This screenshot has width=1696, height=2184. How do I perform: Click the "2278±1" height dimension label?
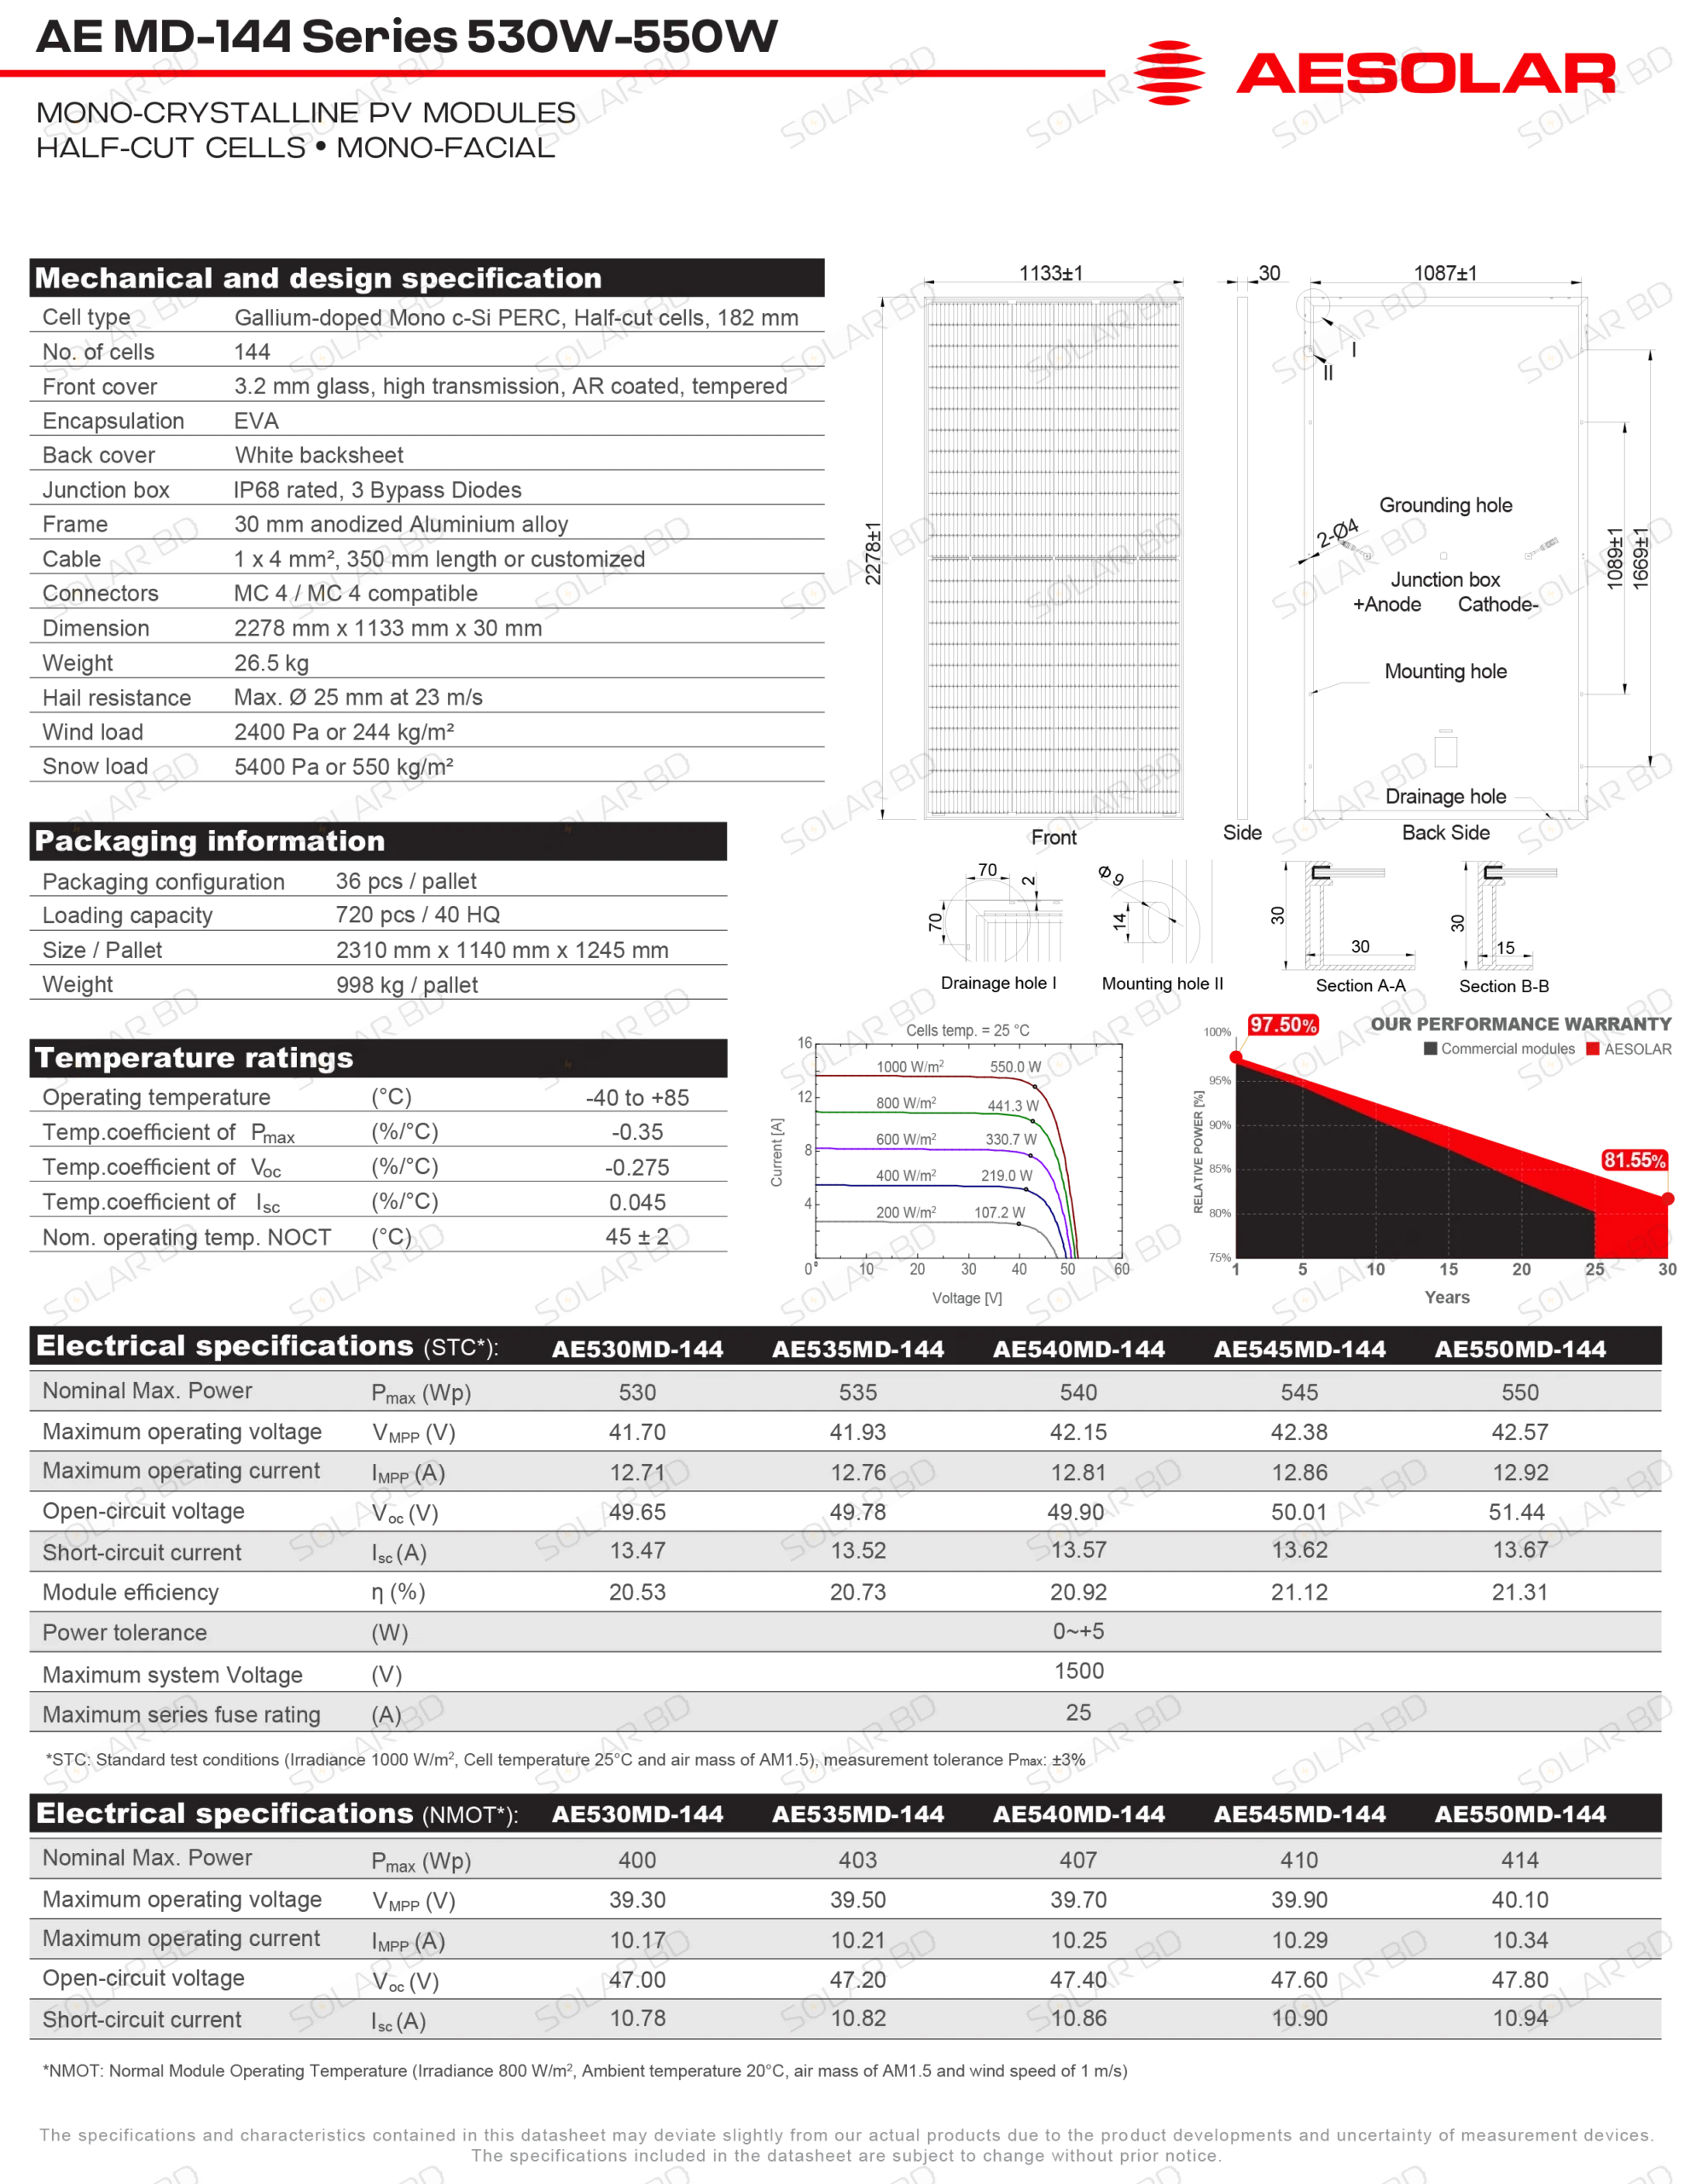click(x=873, y=553)
